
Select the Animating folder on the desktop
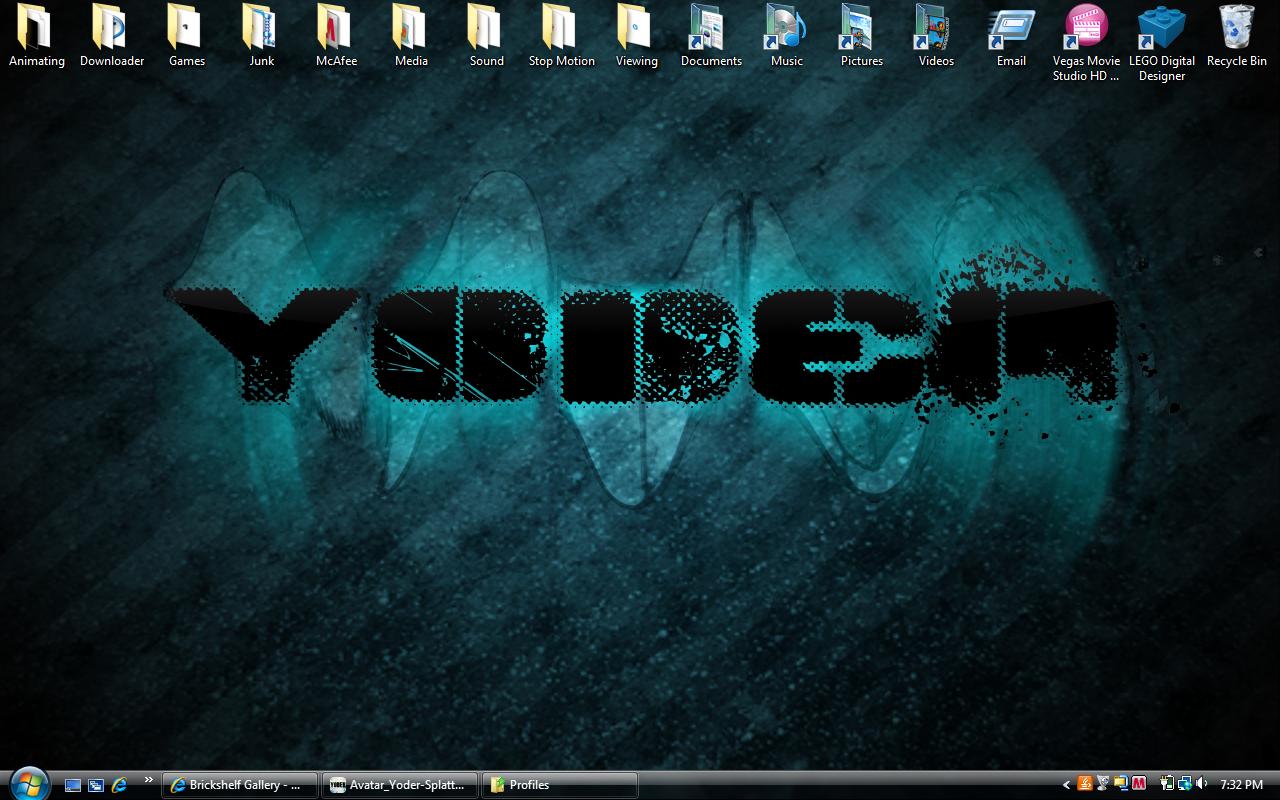click(37, 37)
